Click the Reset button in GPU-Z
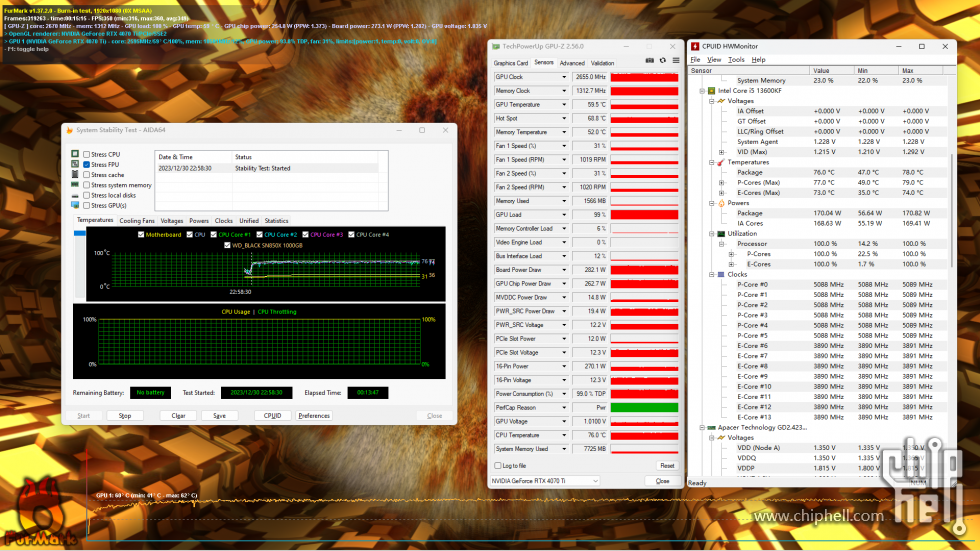980x551 pixels. pyautogui.click(x=667, y=465)
